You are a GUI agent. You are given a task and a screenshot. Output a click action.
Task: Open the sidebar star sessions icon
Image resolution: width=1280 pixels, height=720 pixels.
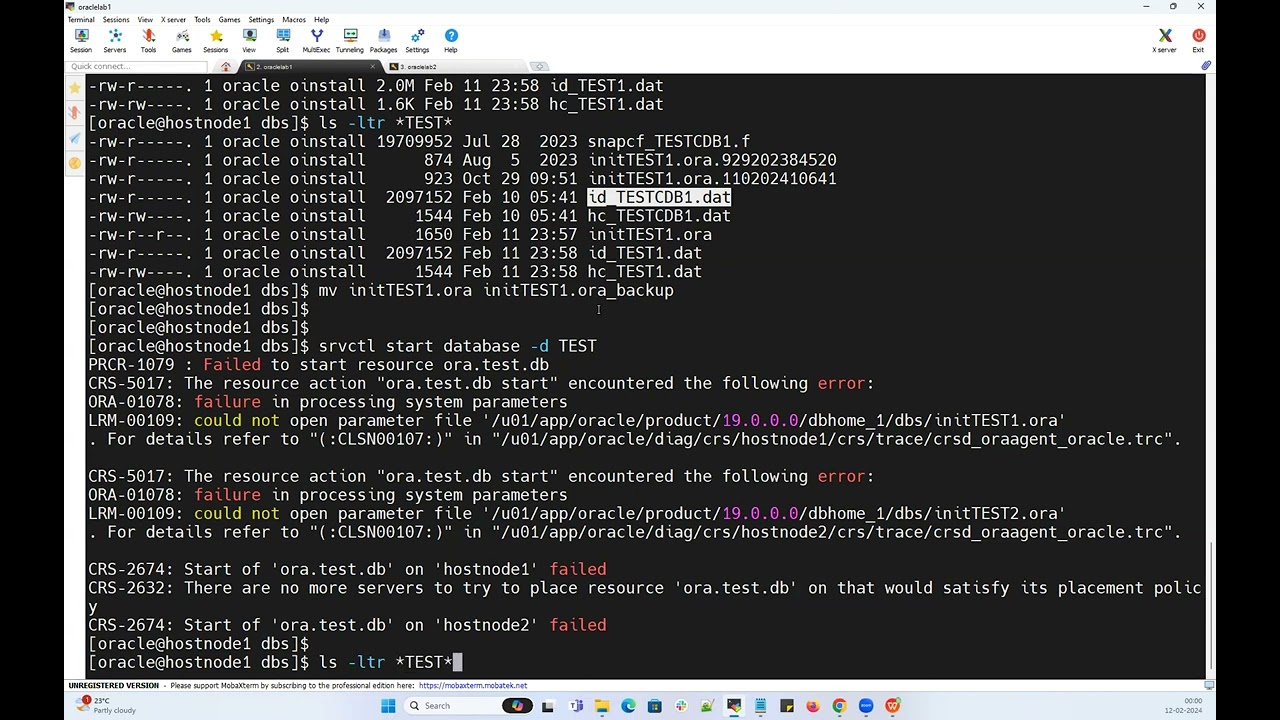pyautogui.click(x=75, y=88)
